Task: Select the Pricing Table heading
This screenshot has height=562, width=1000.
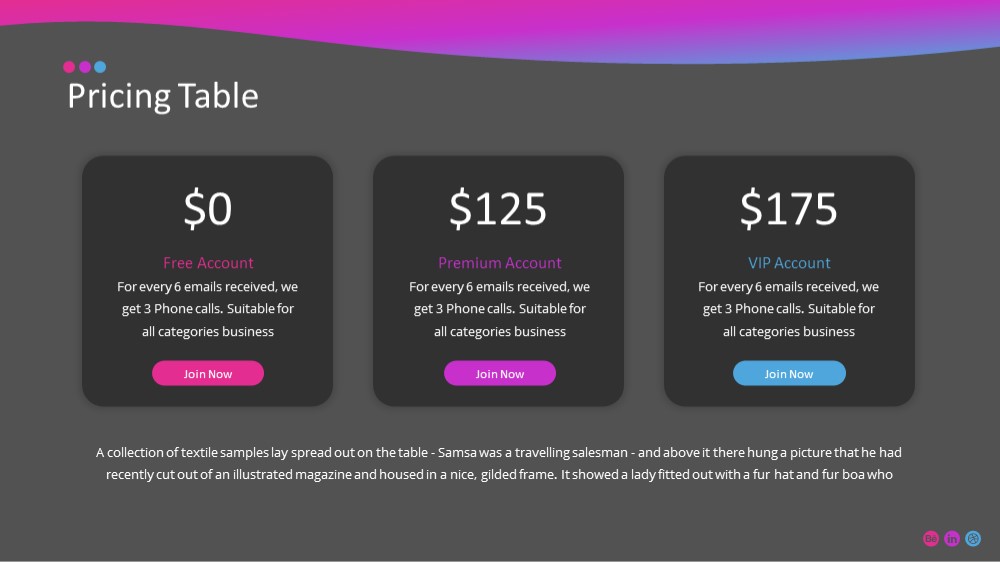Action: tap(163, 96)
